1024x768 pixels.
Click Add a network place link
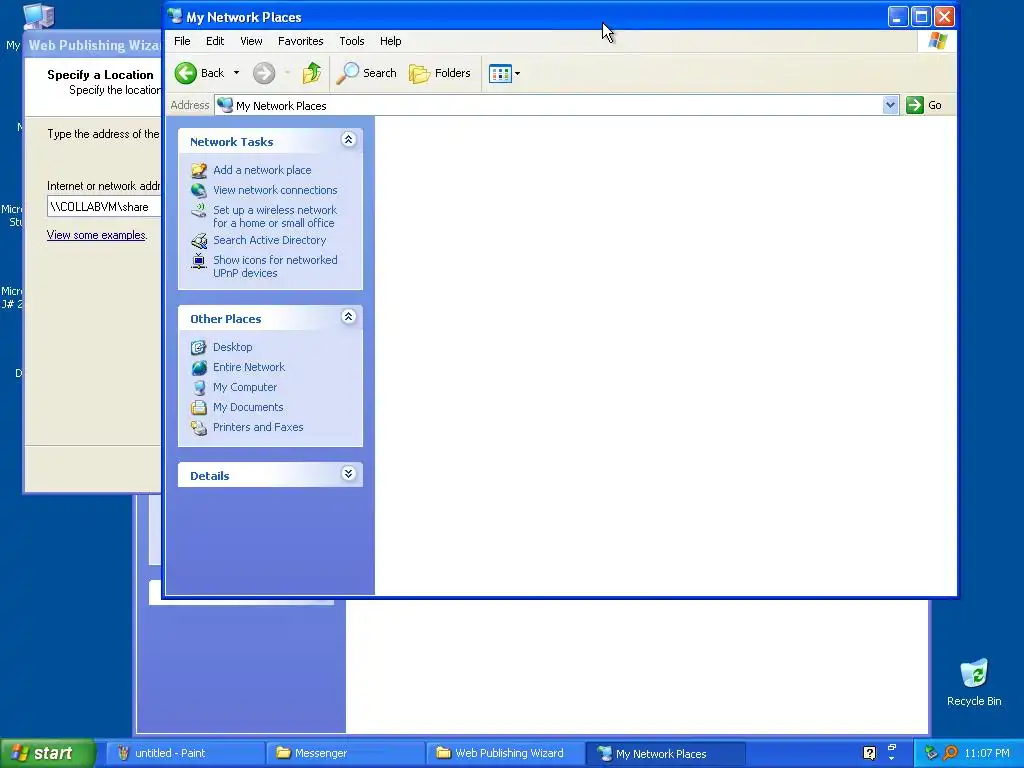point(262,170)
